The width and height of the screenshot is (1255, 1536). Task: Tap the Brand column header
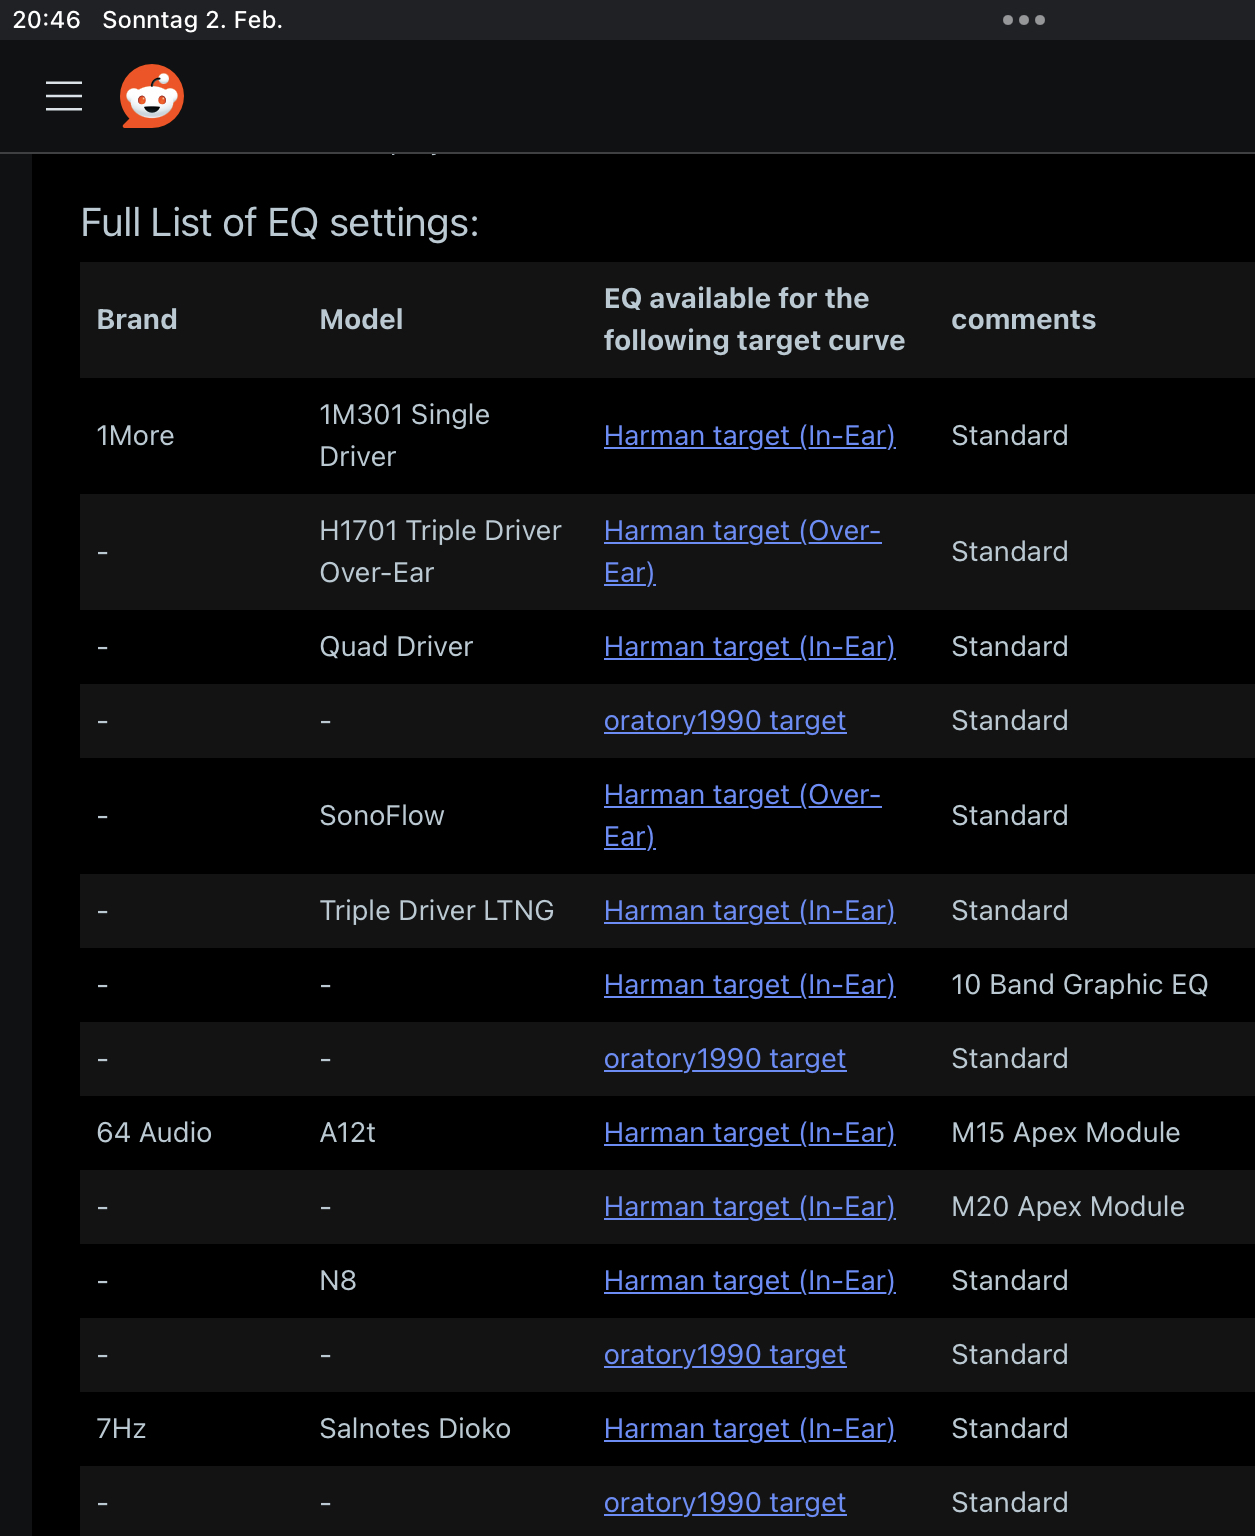(x=137, y=320)
